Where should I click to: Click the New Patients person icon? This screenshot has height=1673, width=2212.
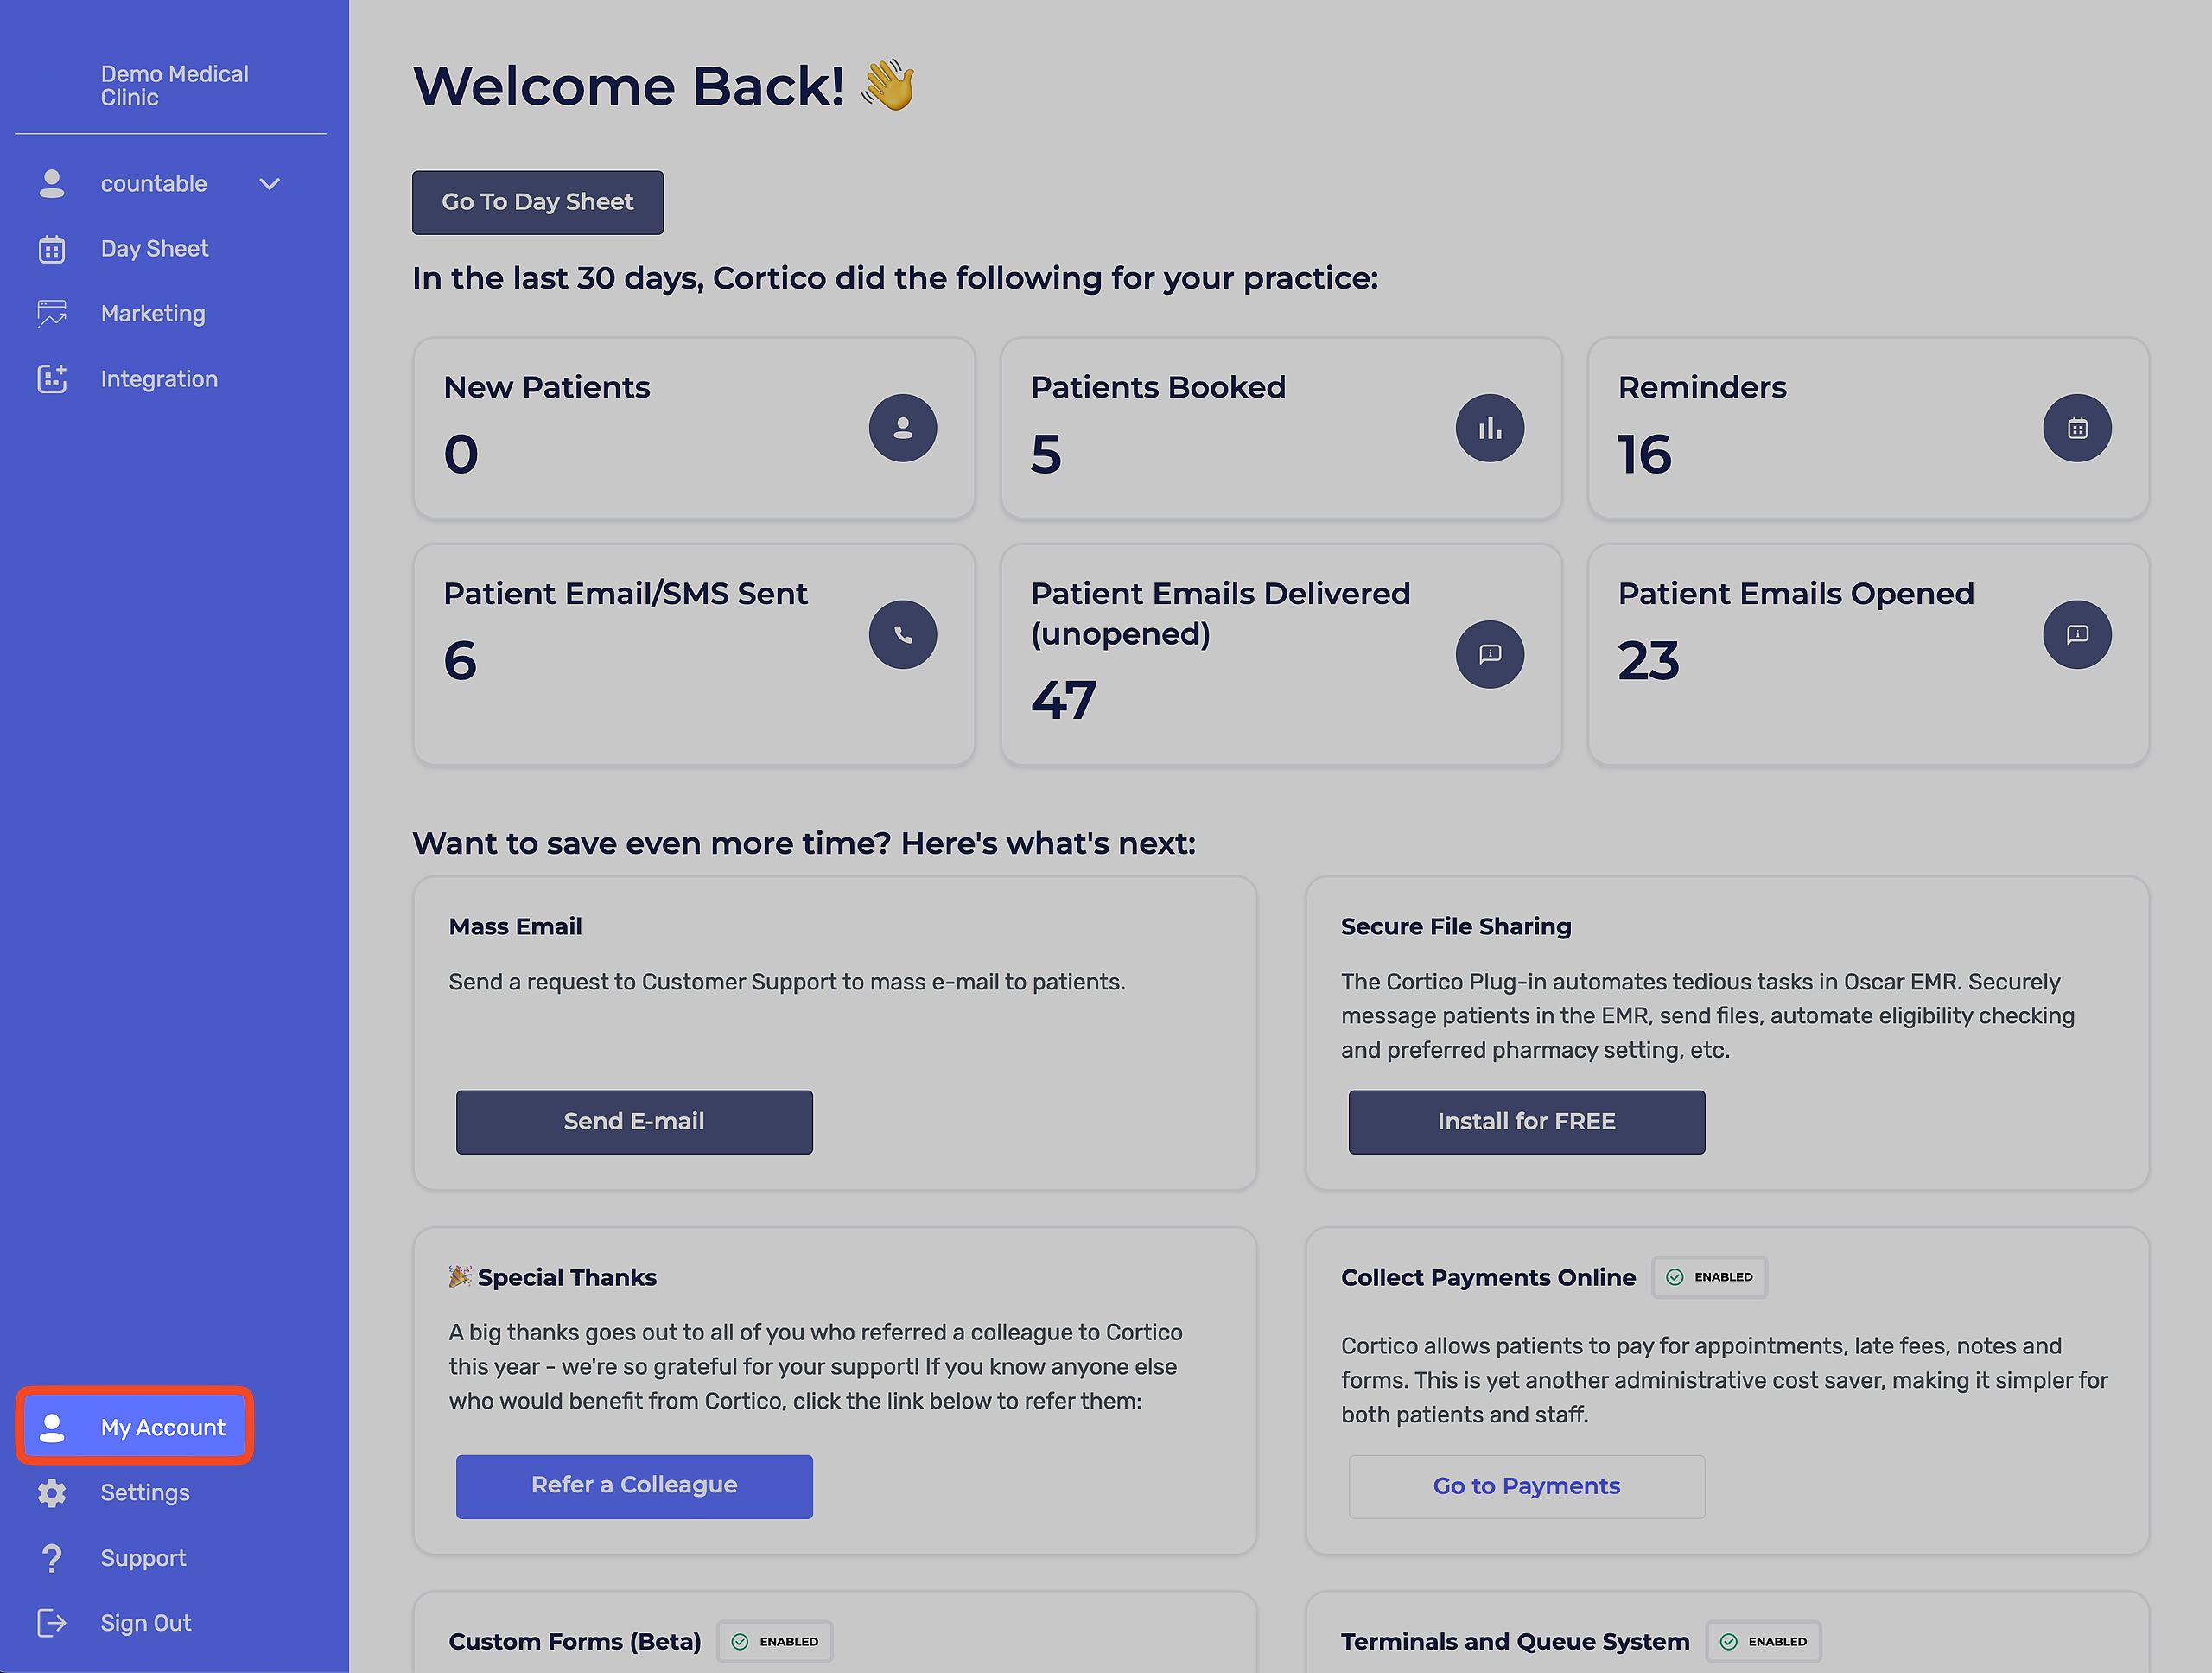click(902, 428)
